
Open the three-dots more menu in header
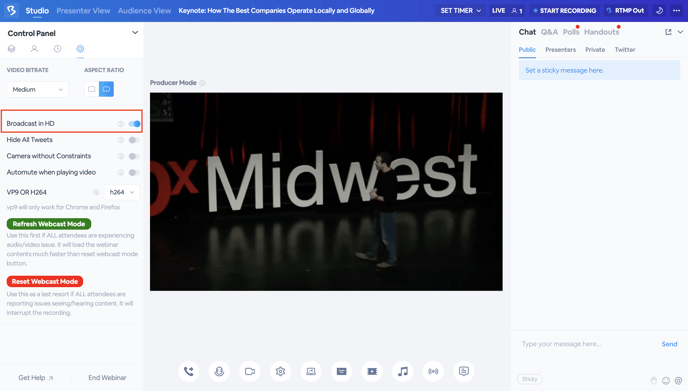tap(676, 11)
